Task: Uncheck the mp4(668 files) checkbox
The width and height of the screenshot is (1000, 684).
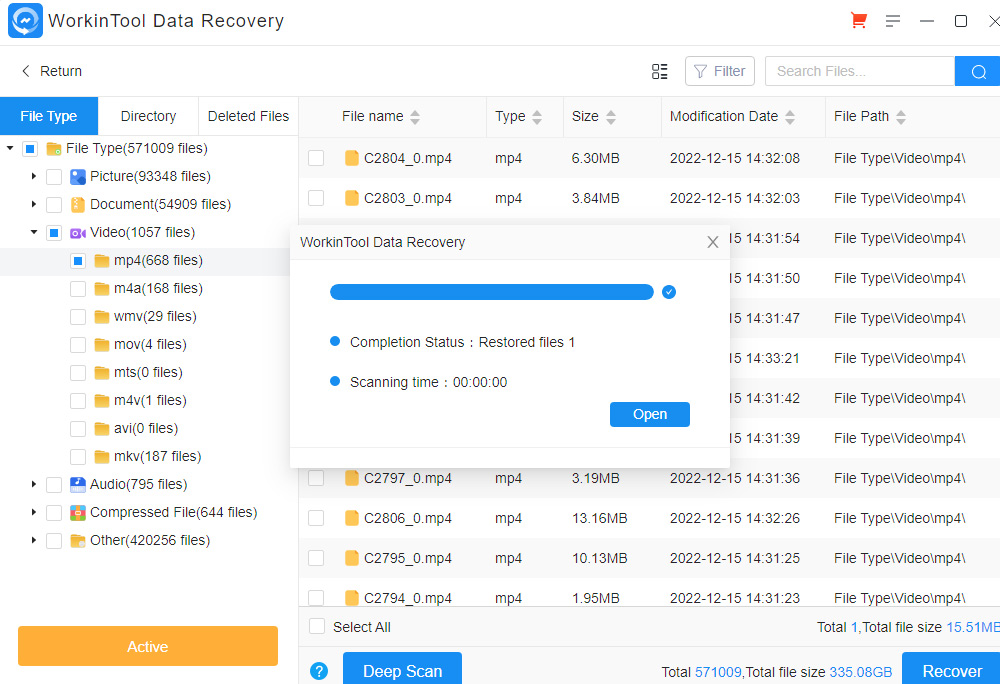Action: (x=78, y=261)
